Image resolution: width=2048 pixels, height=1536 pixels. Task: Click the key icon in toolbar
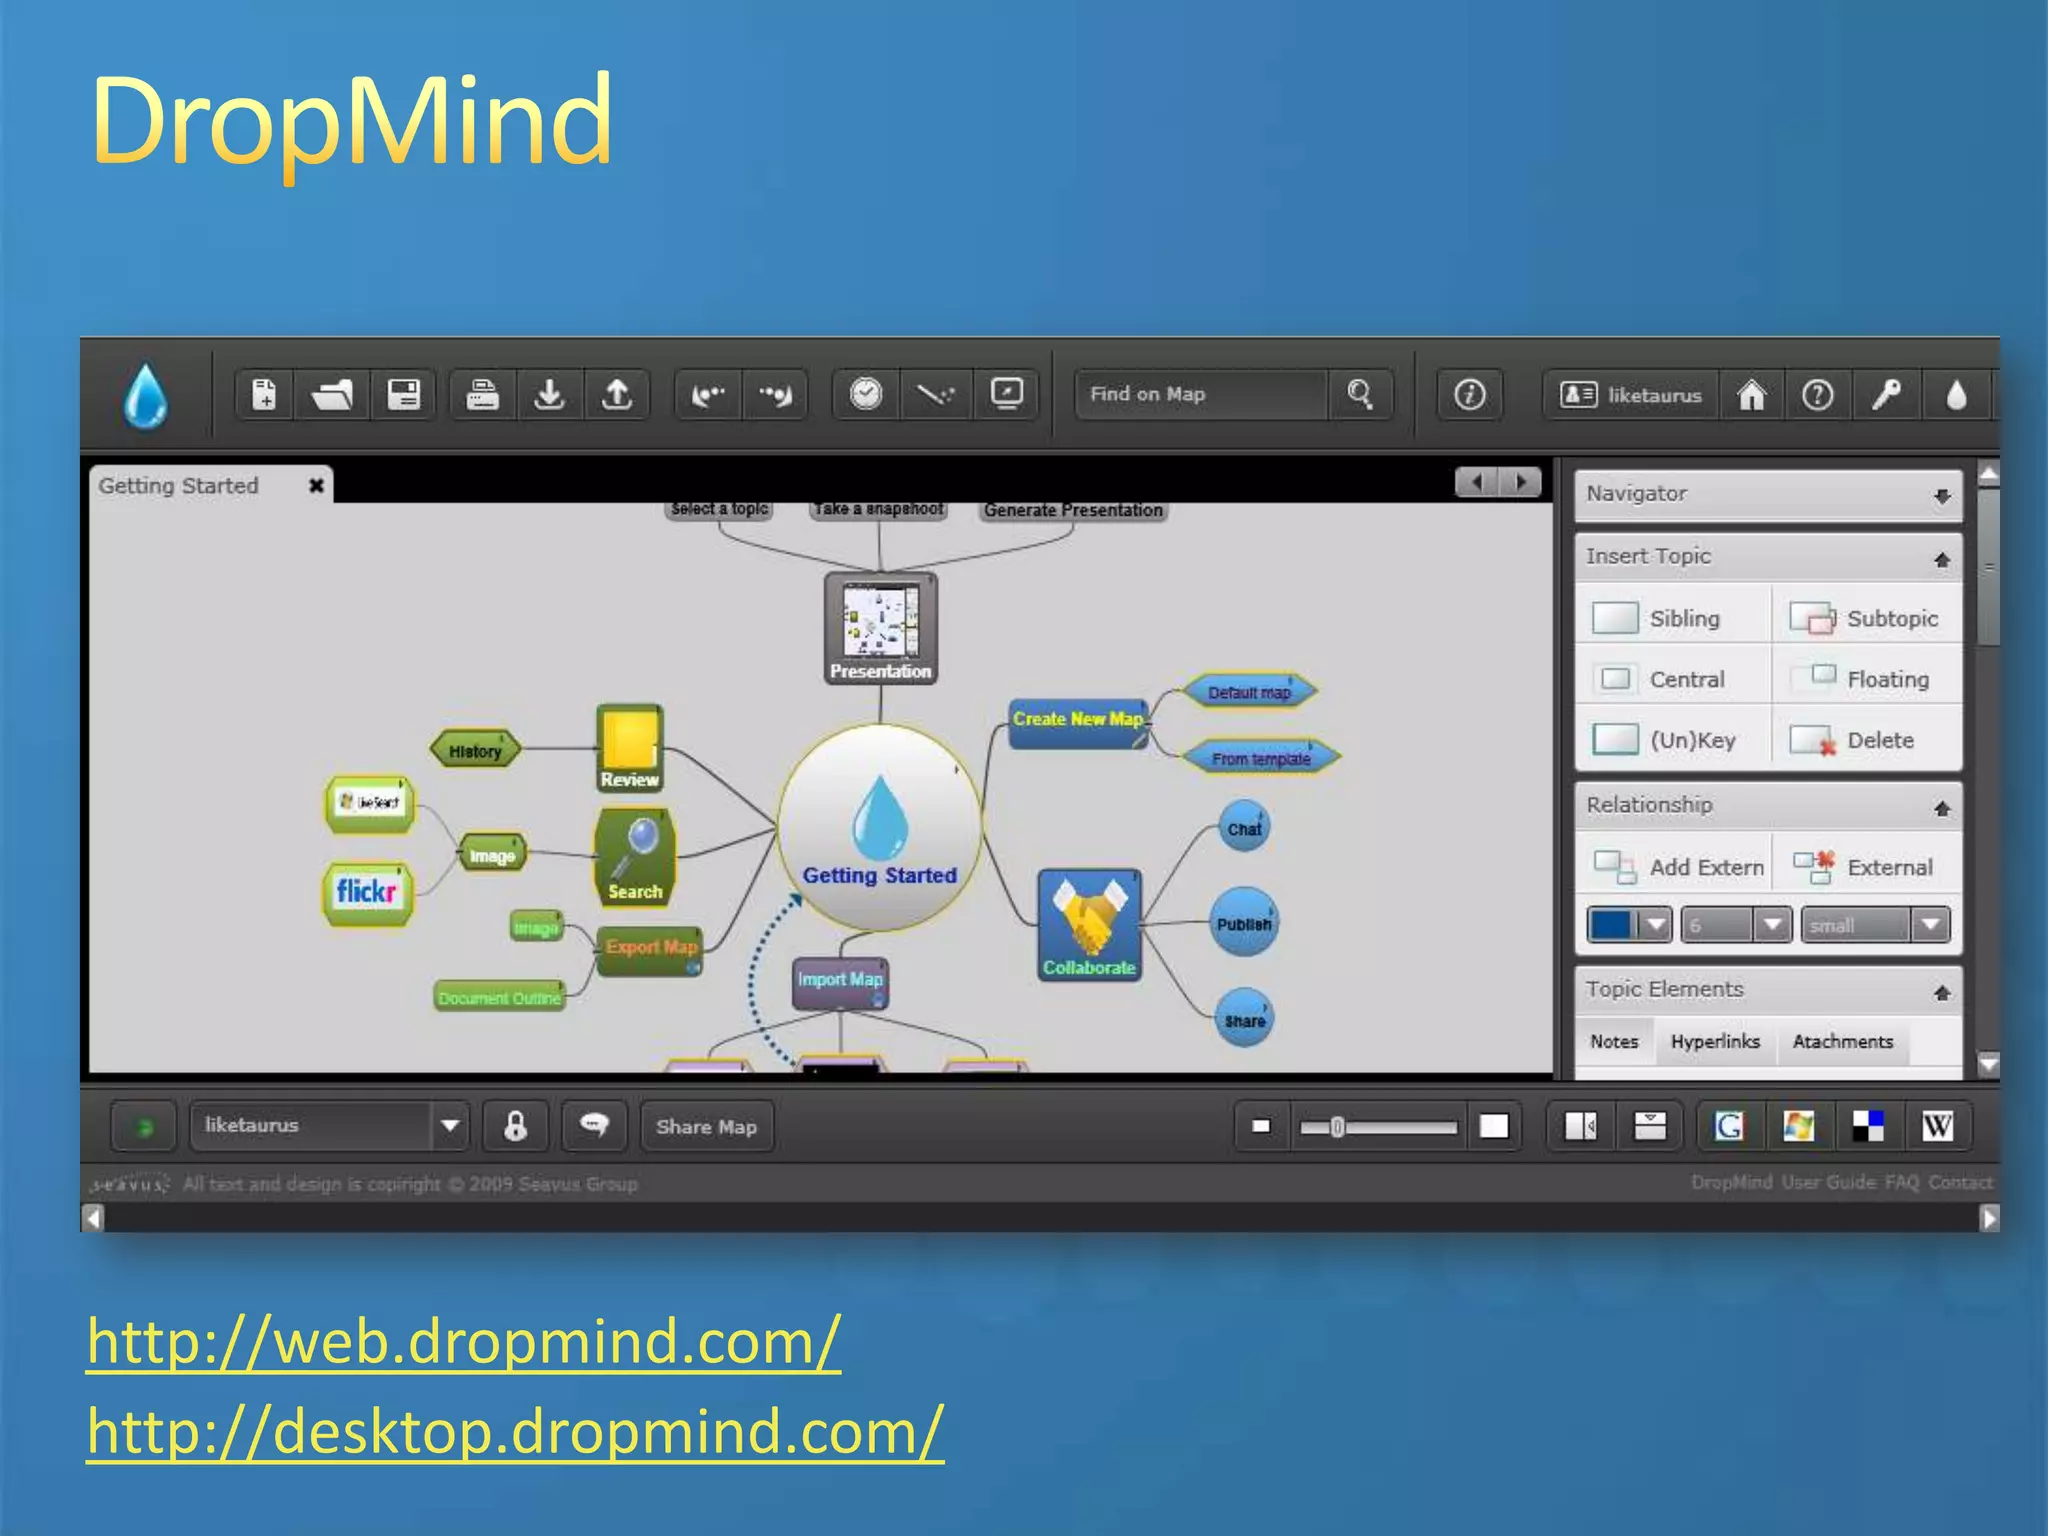1886,395
